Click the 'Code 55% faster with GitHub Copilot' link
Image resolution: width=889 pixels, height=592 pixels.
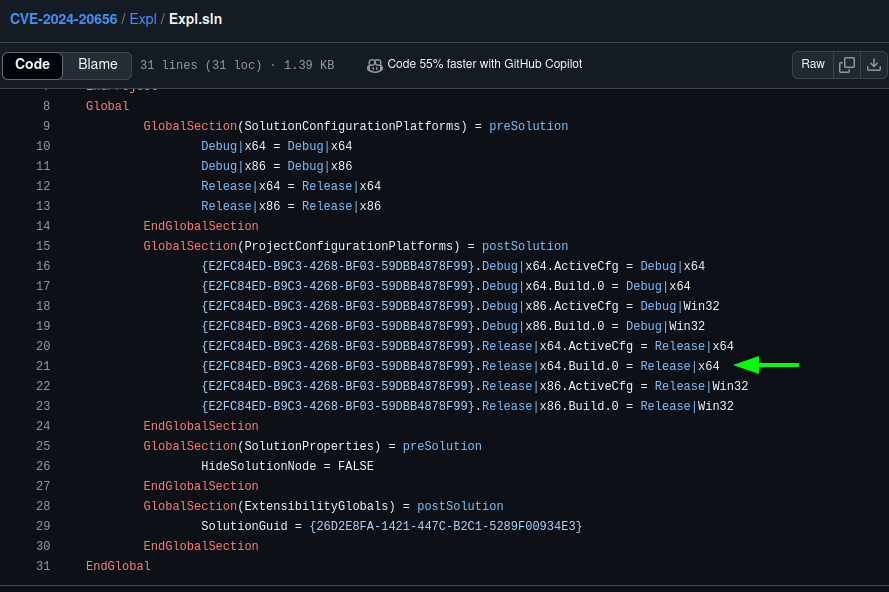484,64
